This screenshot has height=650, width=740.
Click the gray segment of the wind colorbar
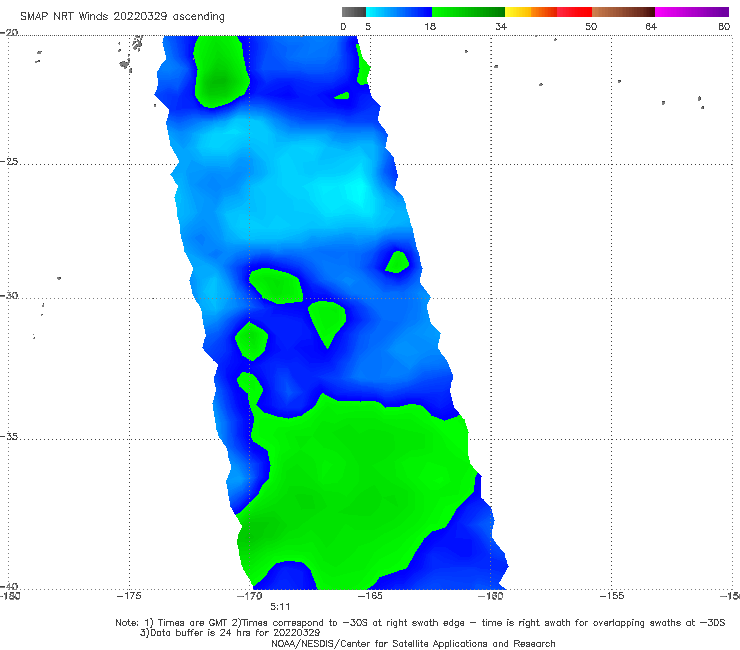point(354,12)
